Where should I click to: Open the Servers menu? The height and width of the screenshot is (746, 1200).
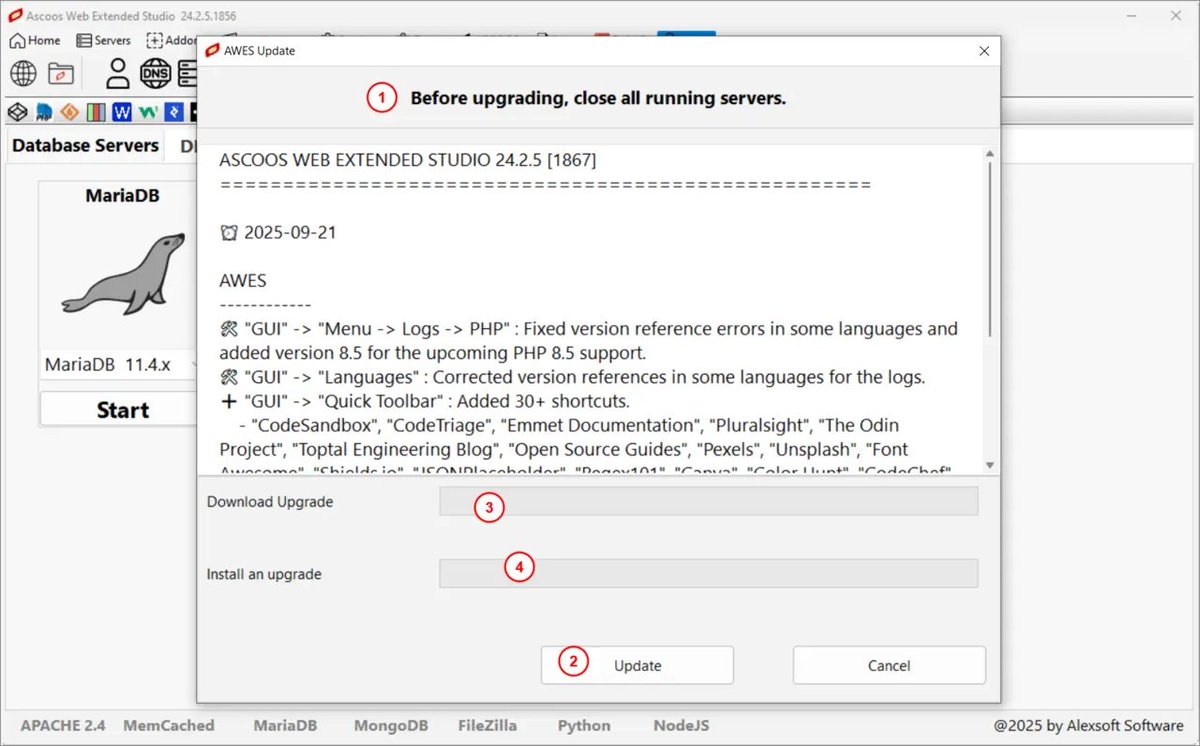[103, 40]
